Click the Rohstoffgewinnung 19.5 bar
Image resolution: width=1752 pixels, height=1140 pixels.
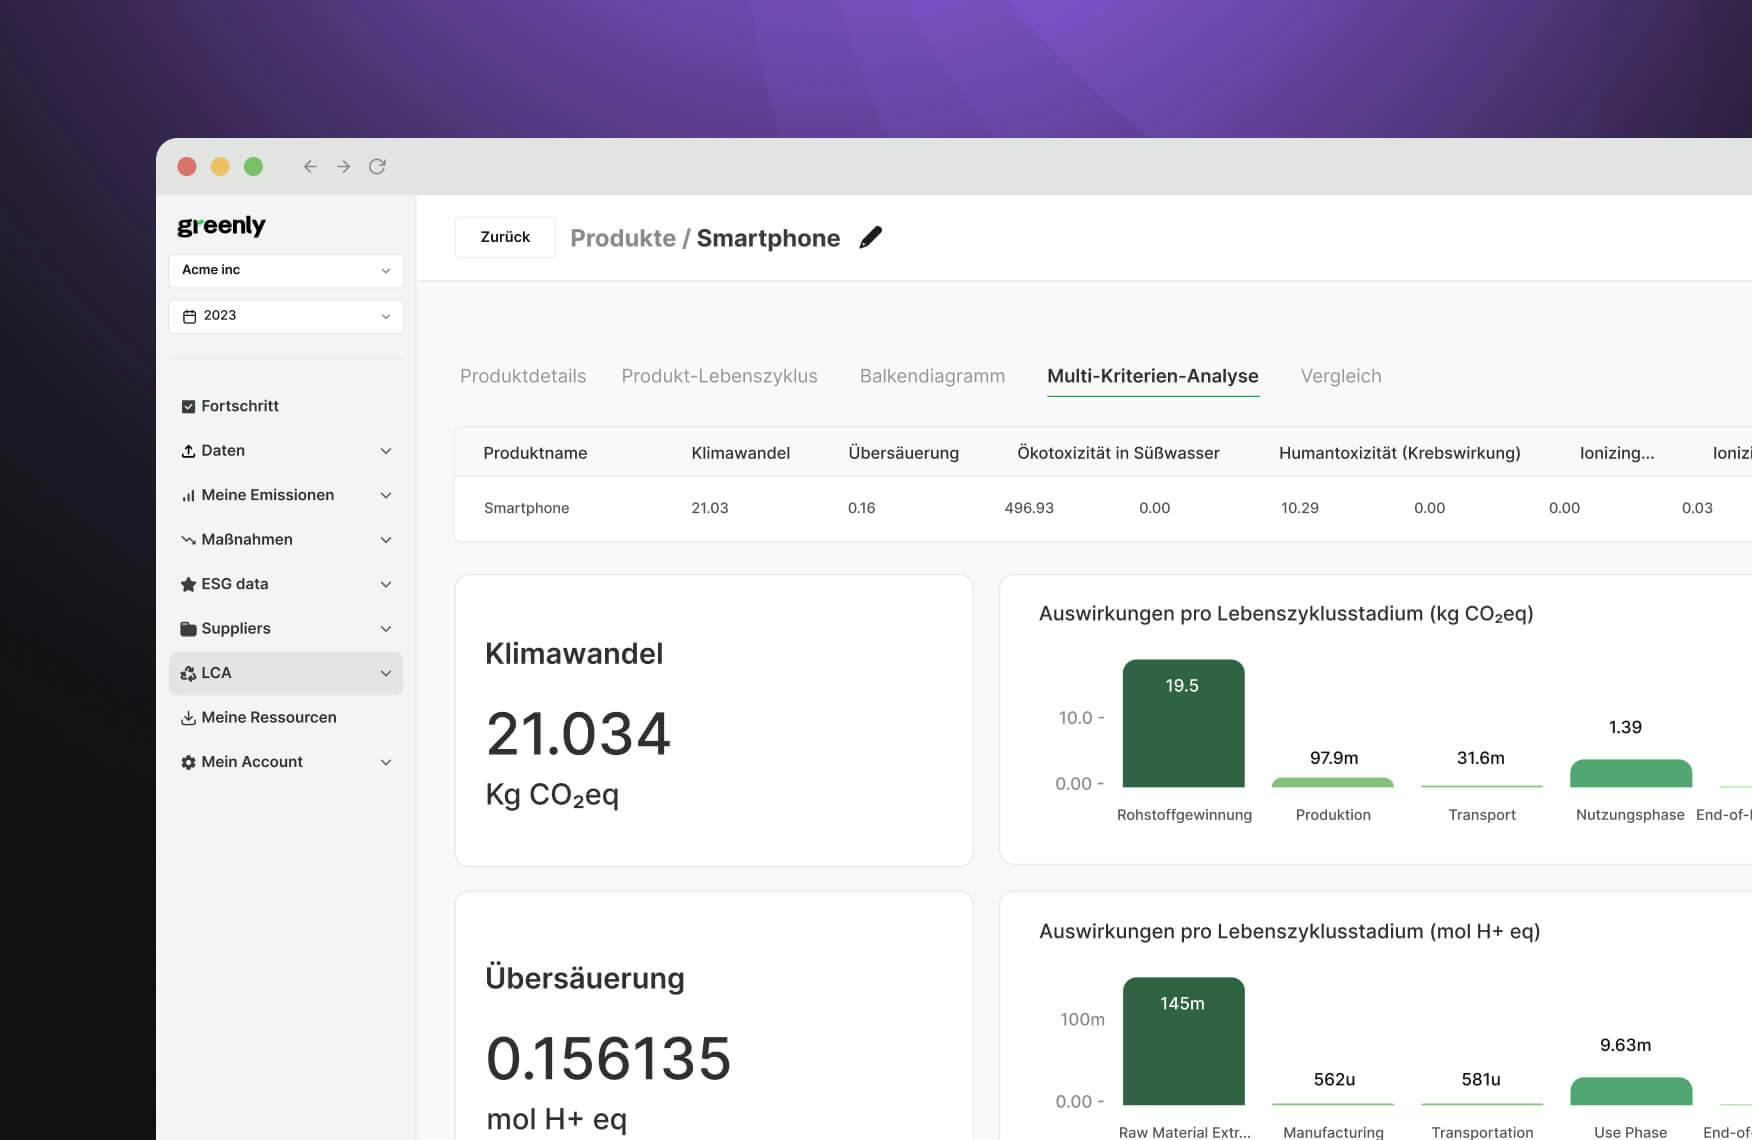(1184, 723)
